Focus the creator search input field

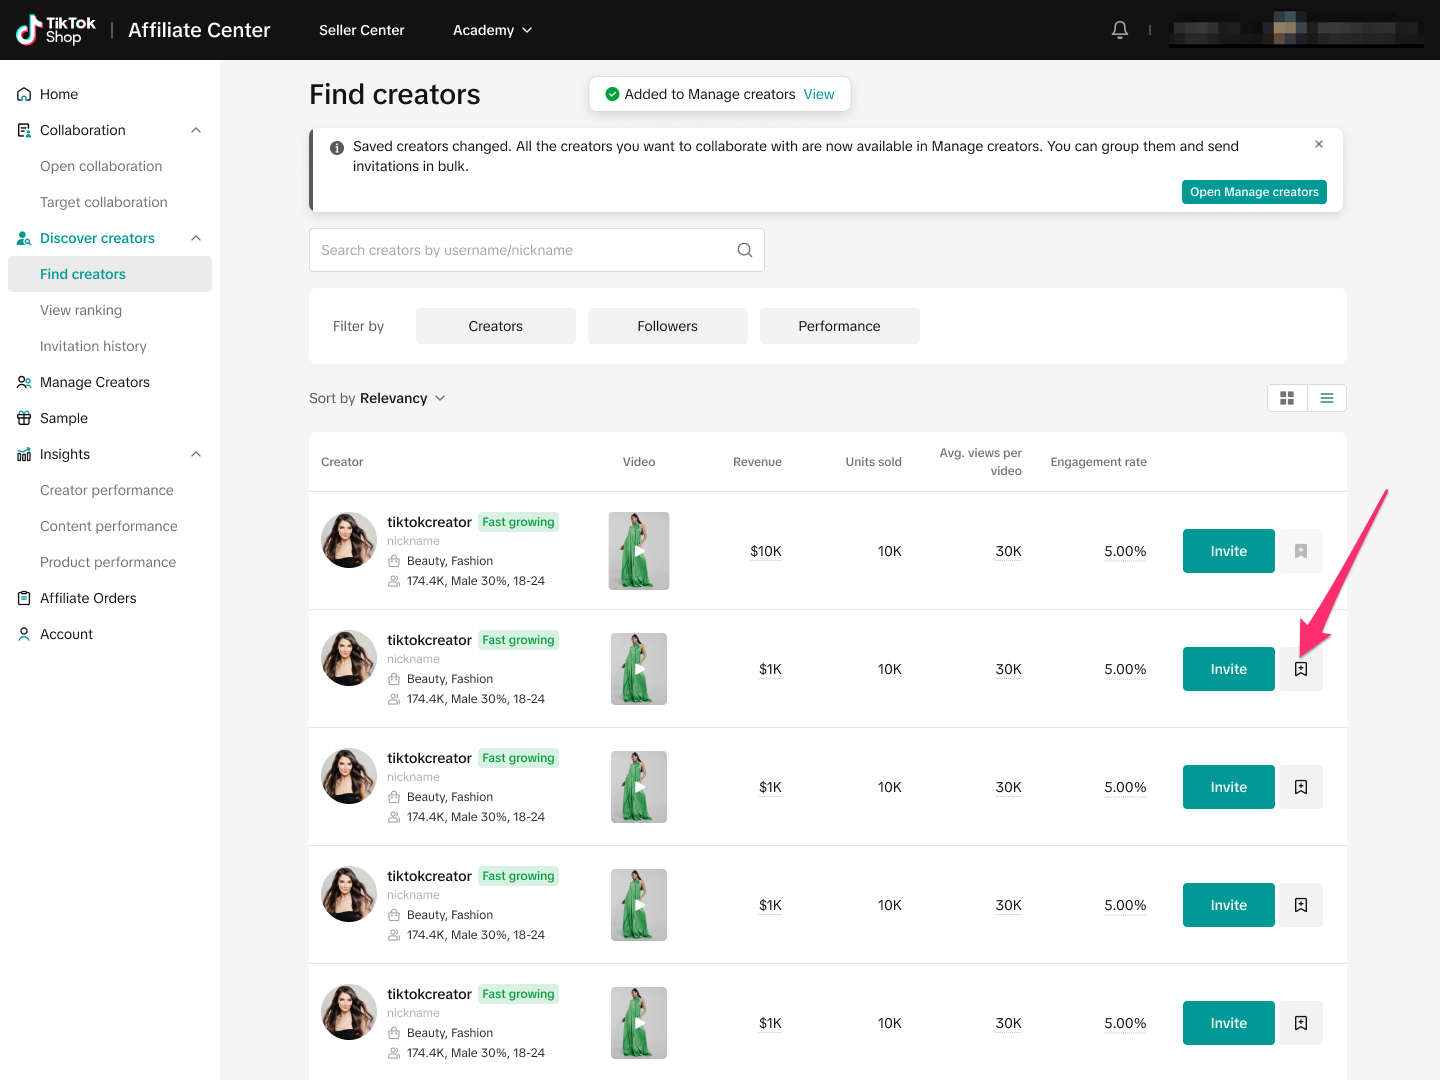pyautogui.click(x=525, y=250)
